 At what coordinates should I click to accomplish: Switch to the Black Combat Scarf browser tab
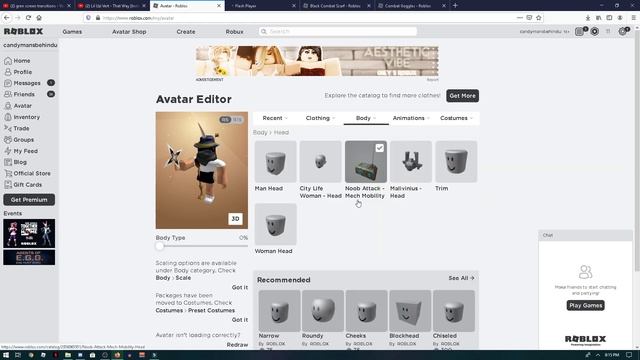tap(336, 6)
